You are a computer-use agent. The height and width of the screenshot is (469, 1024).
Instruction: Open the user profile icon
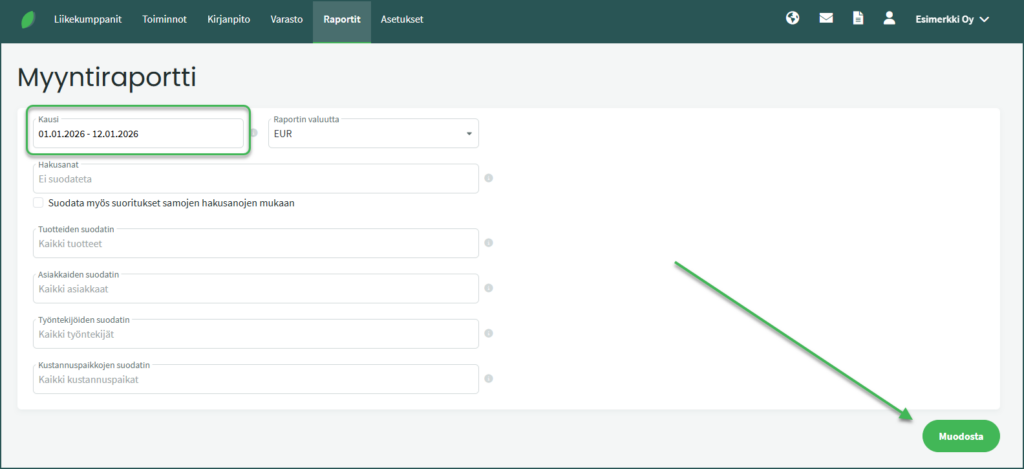pyautogui.click(x=889, y=18)
